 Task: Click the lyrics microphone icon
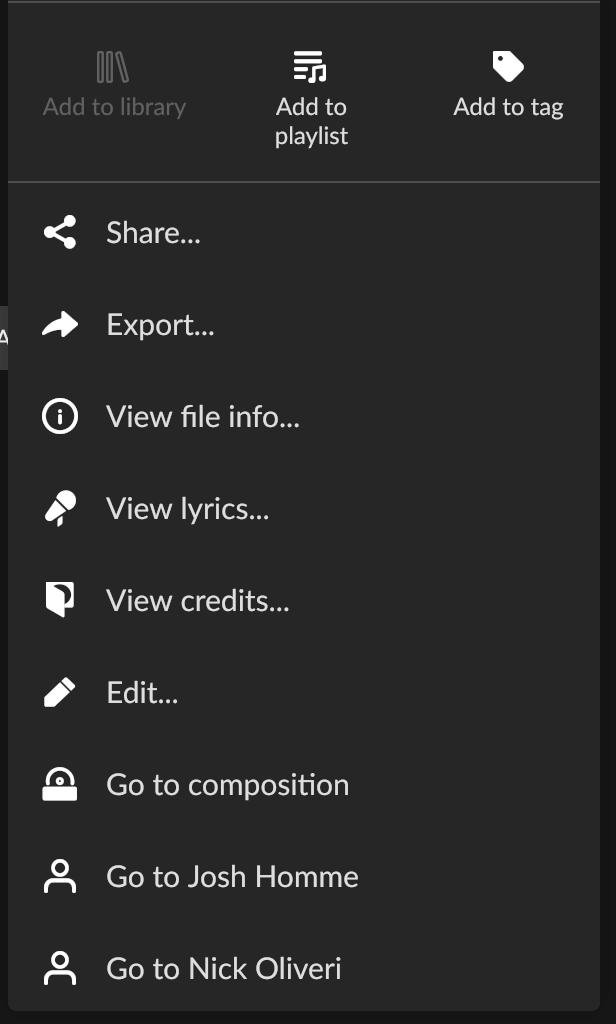(x=60, y=509)
